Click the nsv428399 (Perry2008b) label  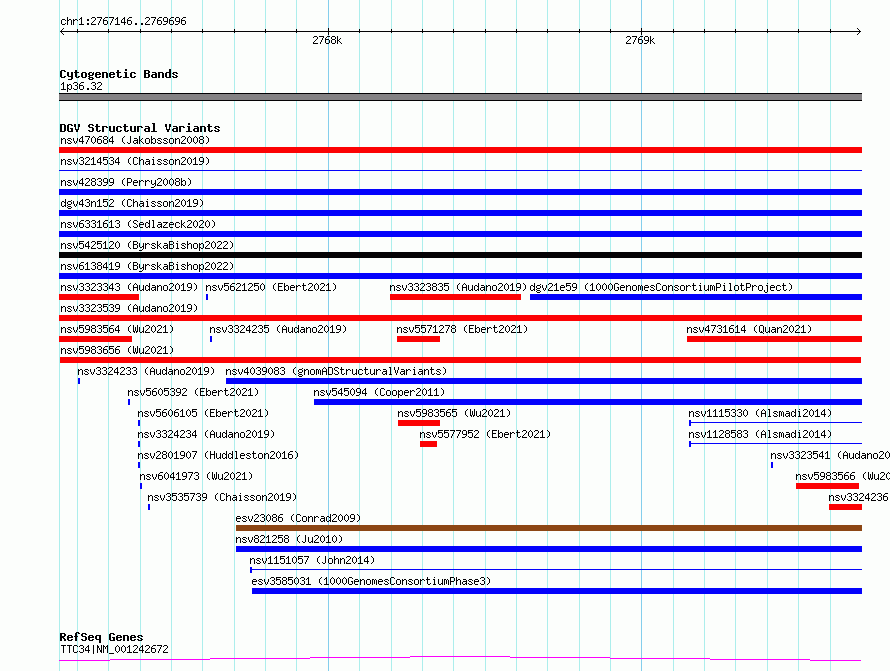[x=126, y=182]
